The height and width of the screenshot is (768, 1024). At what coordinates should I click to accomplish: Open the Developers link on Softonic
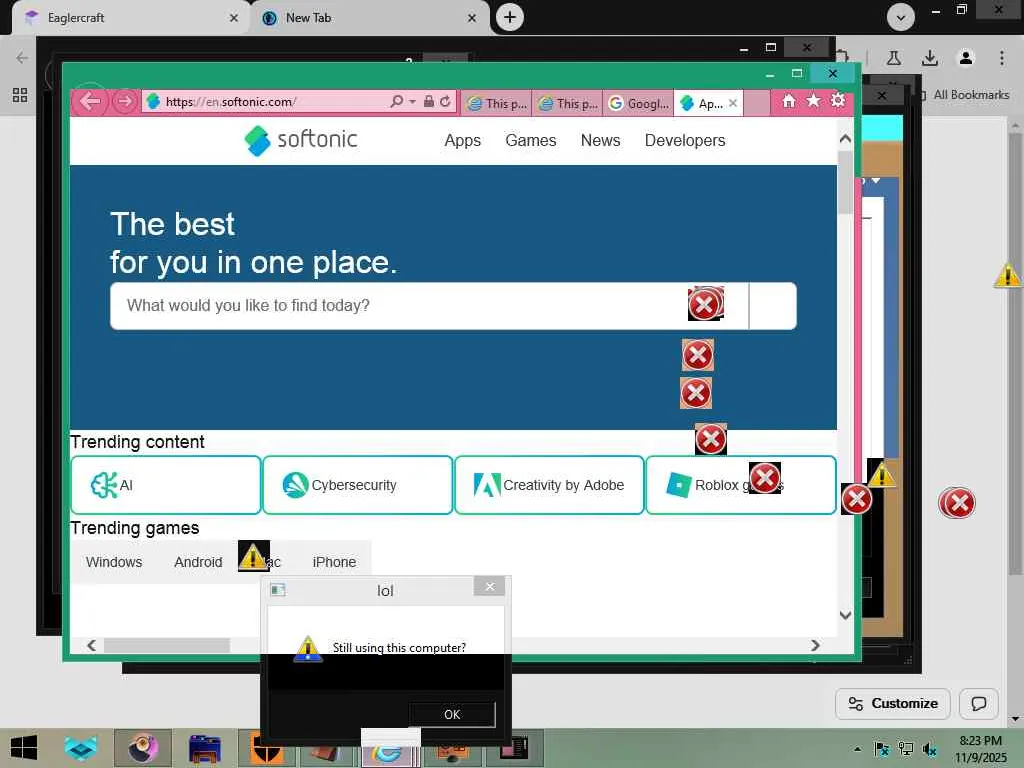pos(685,140)
